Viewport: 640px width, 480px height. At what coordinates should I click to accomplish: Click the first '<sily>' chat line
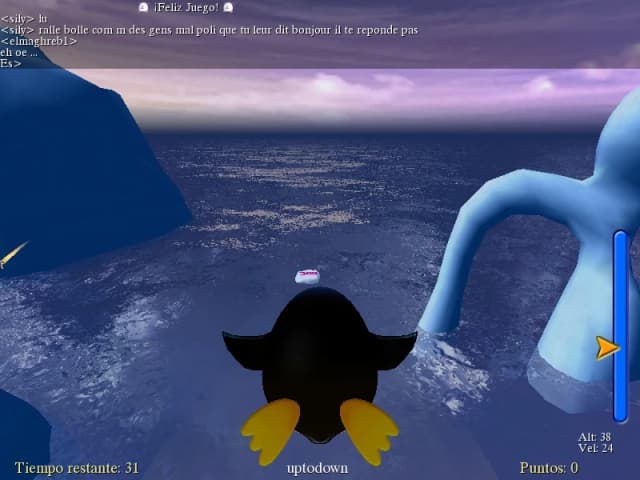[x=24, y=19]
